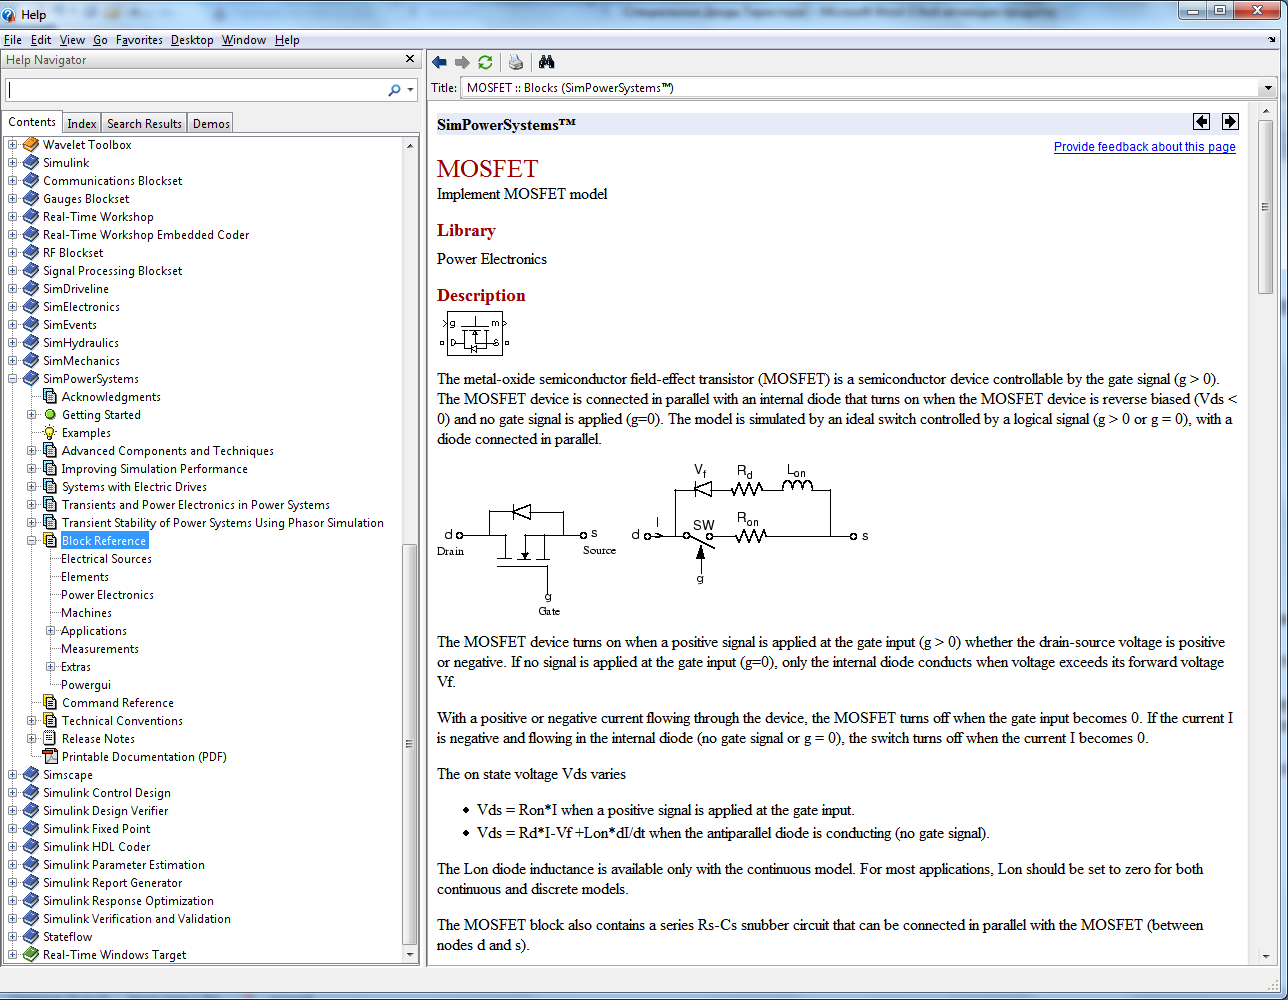Click the Block Reference page icon
1288x1000 pixels.
(x=50, y=541)
